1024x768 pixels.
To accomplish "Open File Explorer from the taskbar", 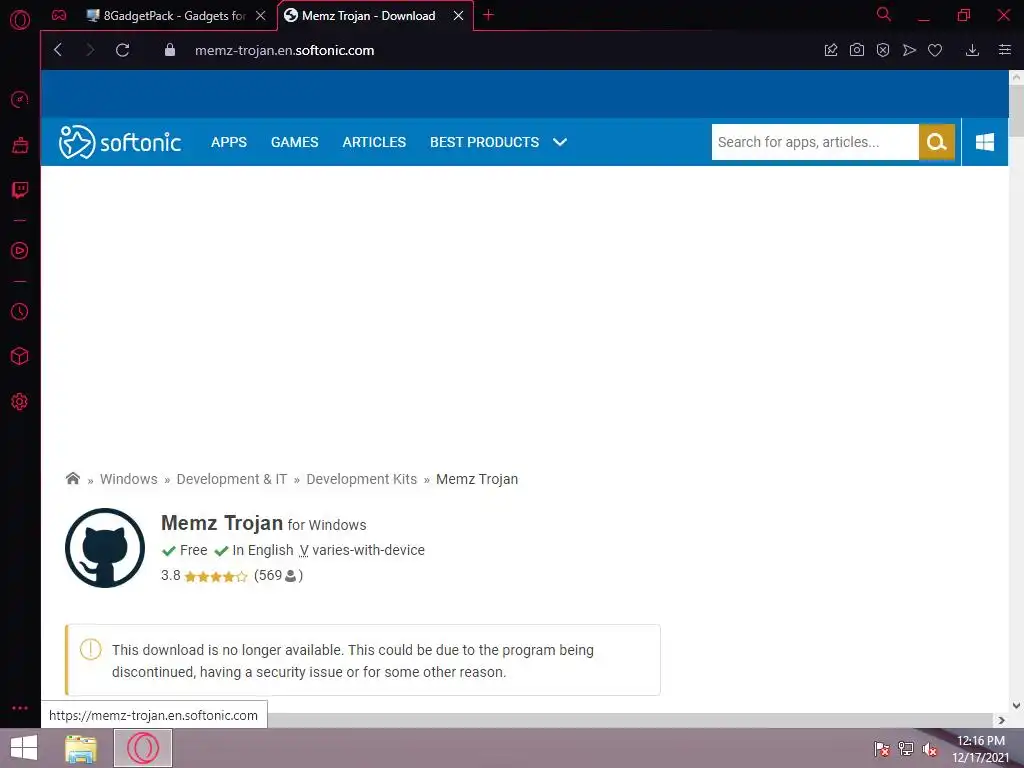I will [81, 748].
